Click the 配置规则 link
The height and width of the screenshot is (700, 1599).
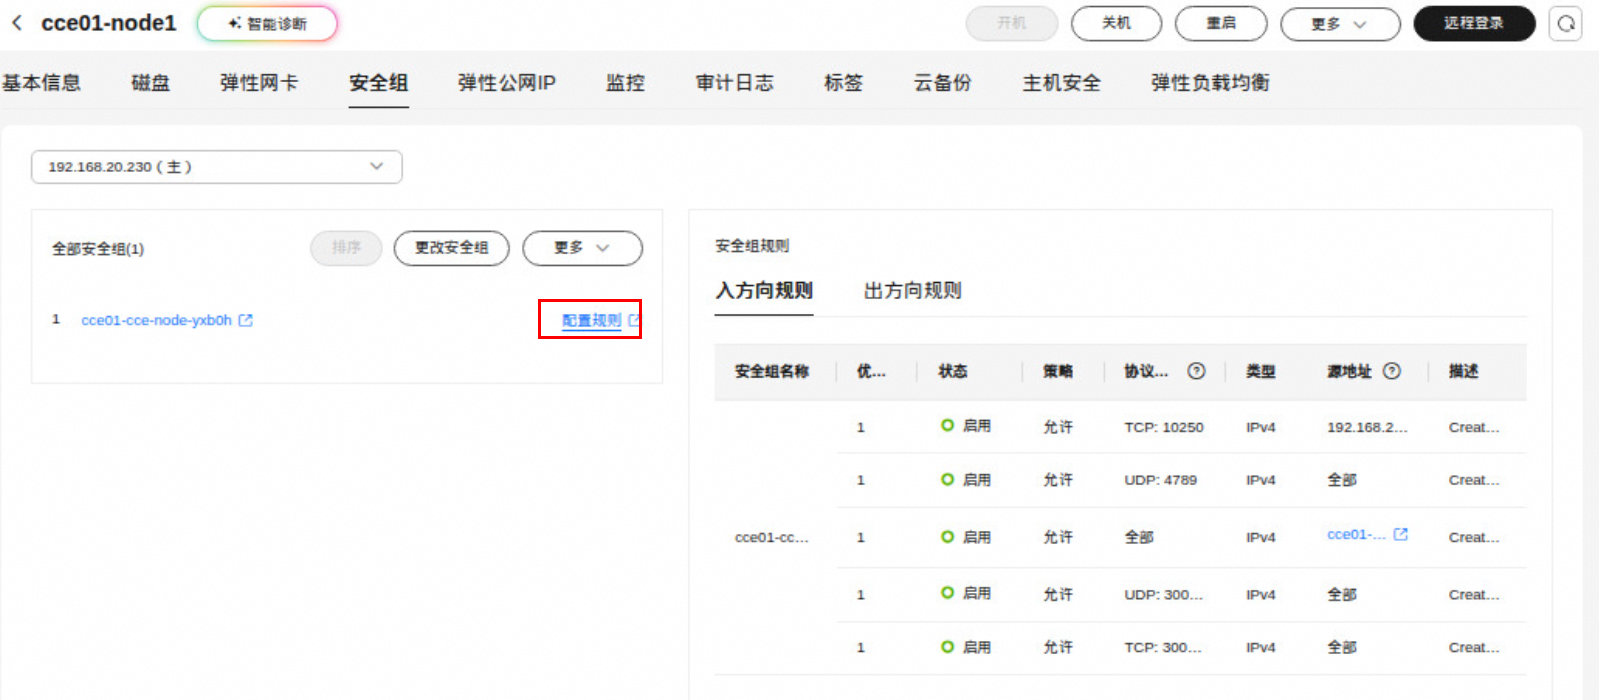pyautogui.click(x=591, y=320)
